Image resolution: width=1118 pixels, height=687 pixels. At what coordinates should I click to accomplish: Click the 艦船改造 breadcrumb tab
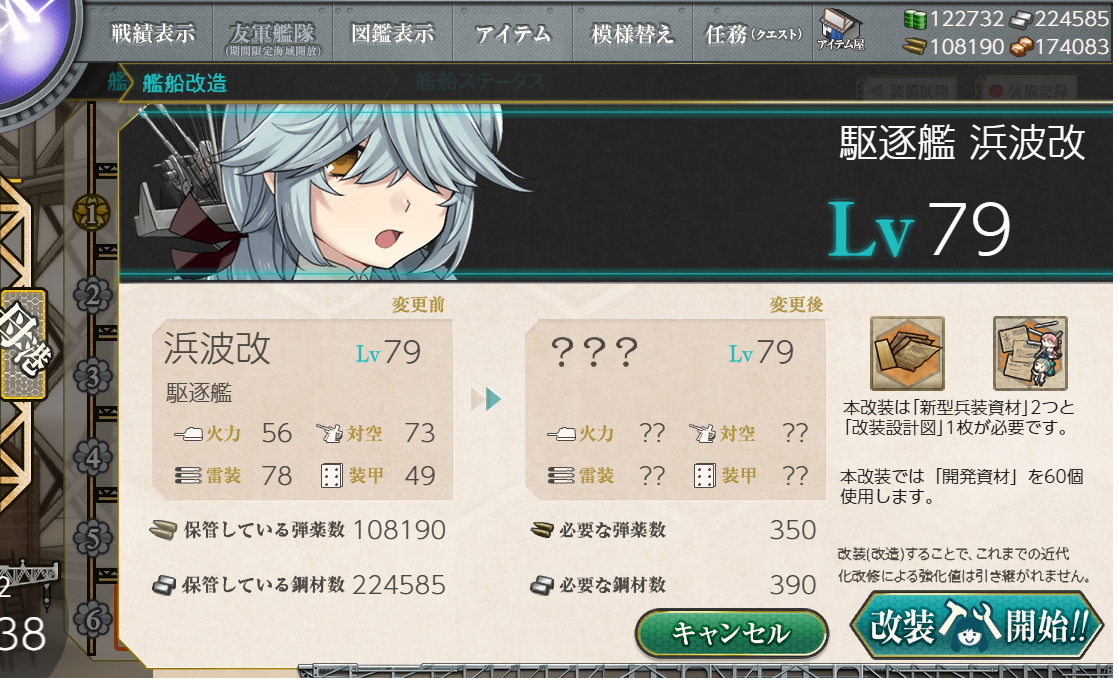tap(185, 83)
